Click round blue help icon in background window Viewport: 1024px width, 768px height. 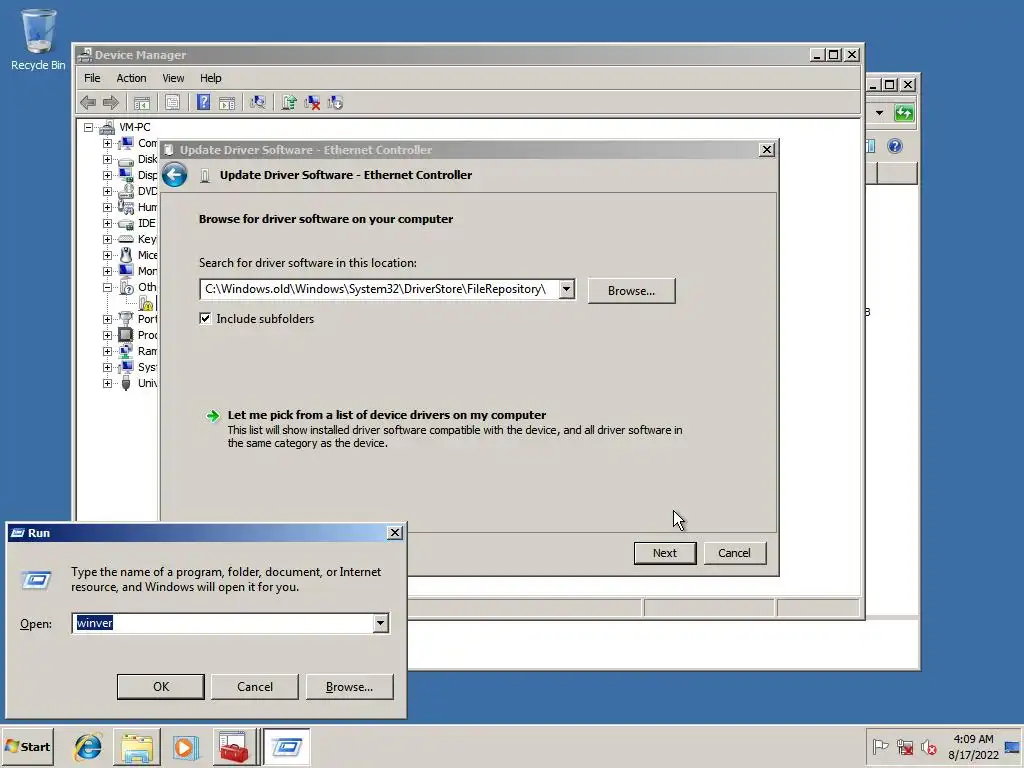pos(895,146)
